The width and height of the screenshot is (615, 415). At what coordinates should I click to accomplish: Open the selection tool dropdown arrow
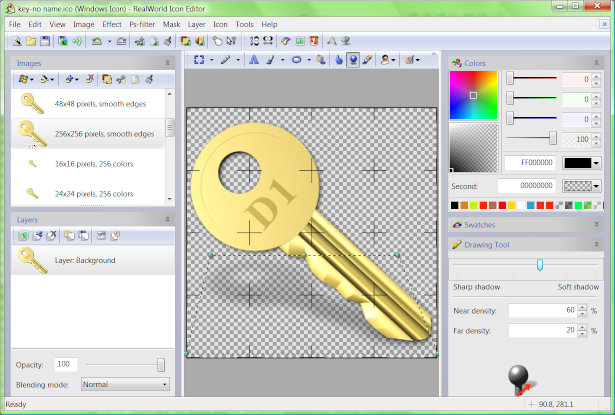coord(211,60)
